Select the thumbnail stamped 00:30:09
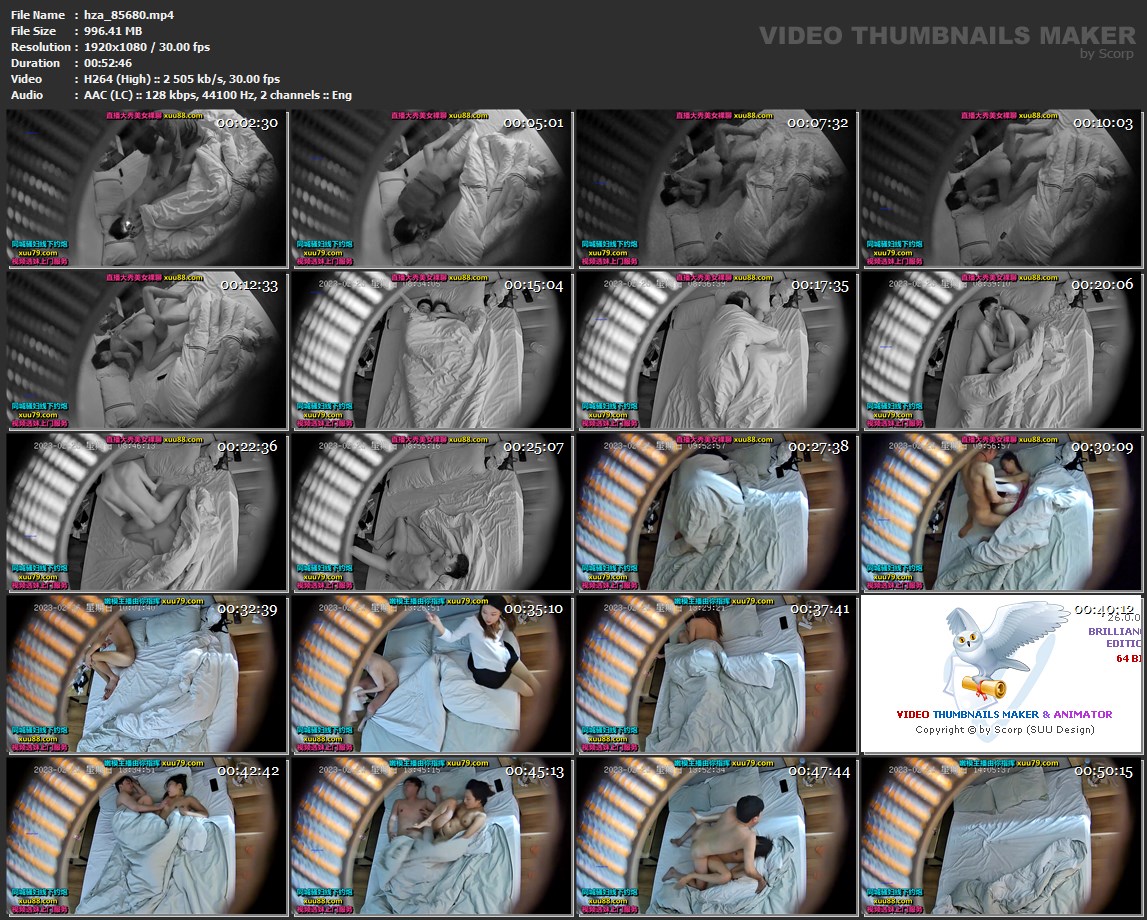Screen dimensions: 1147x920 [x=1001, y=513]
